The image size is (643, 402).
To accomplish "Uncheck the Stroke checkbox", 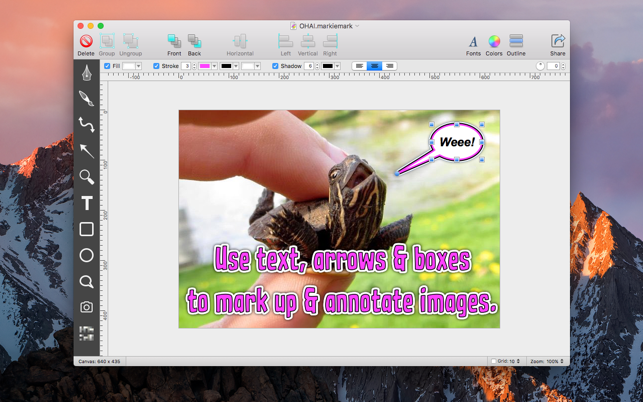I will pyautogui.click(x=156, y=66).
